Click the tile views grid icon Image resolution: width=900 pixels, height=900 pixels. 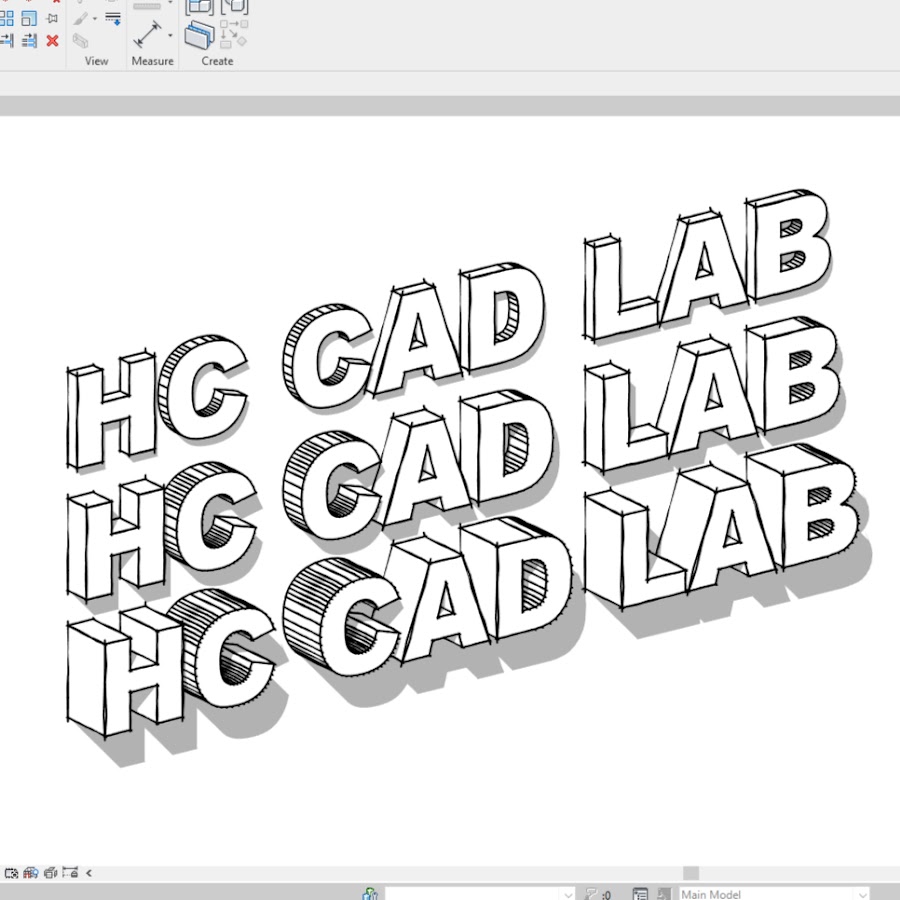(6, 18)
